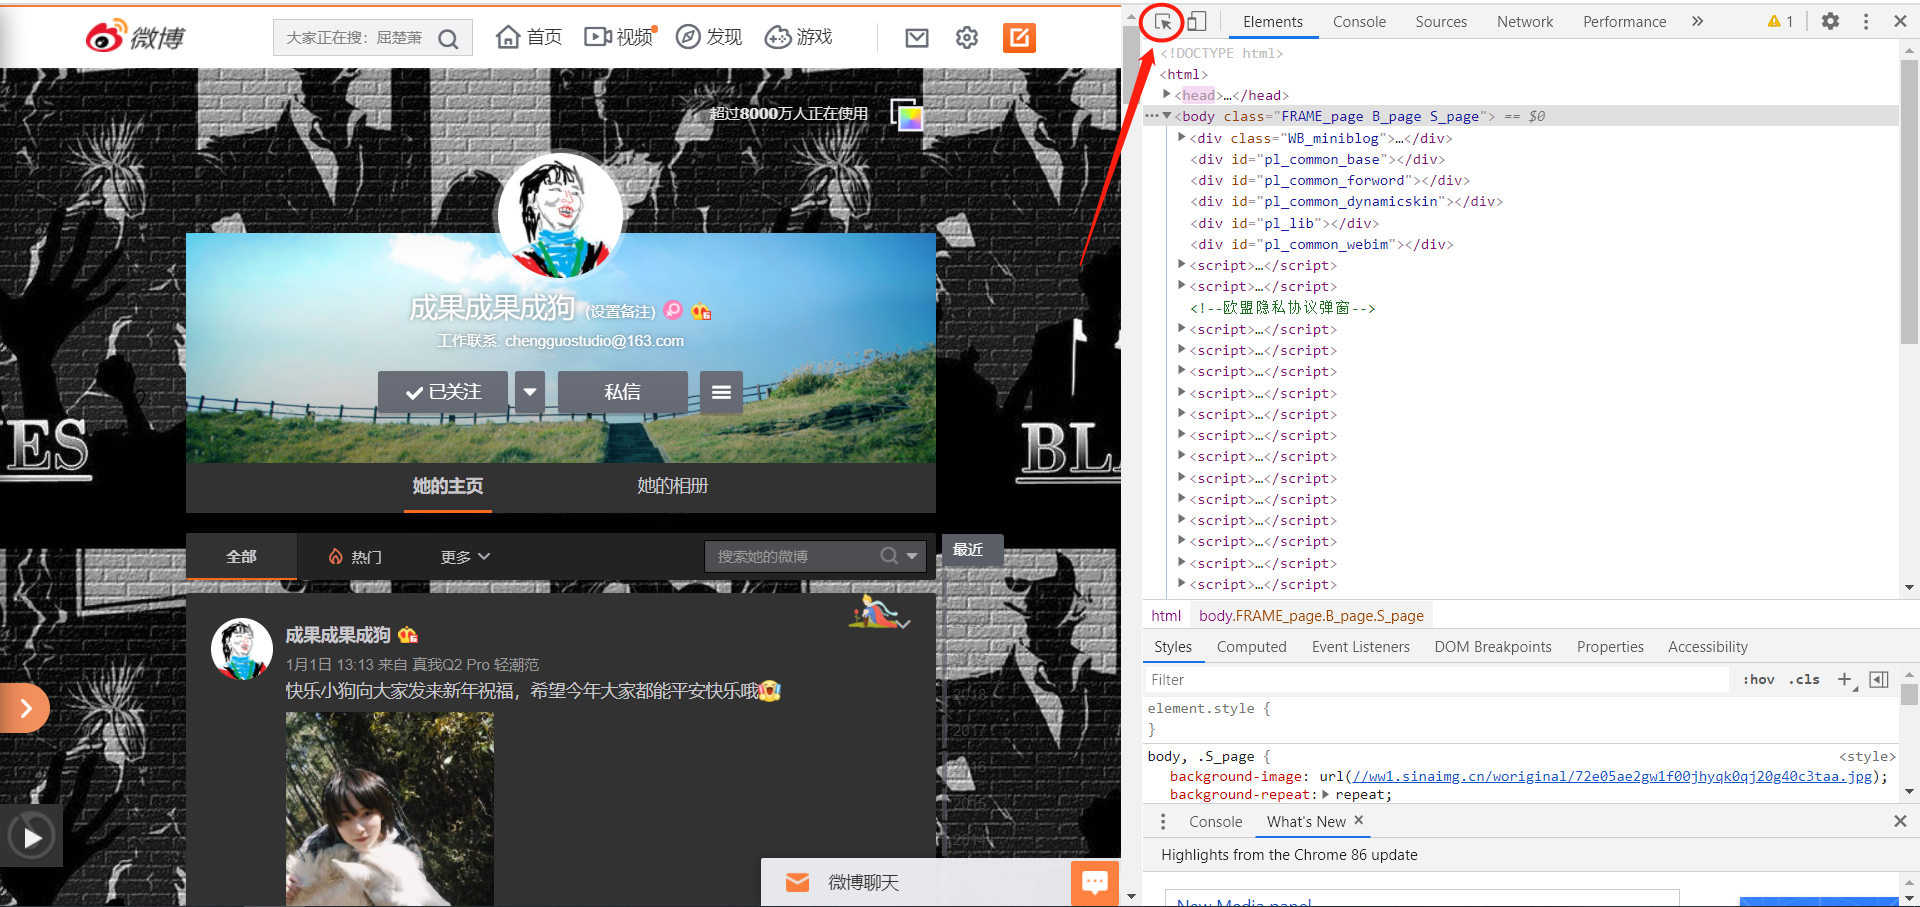Close the DevTools panel

click(1900, 21)
